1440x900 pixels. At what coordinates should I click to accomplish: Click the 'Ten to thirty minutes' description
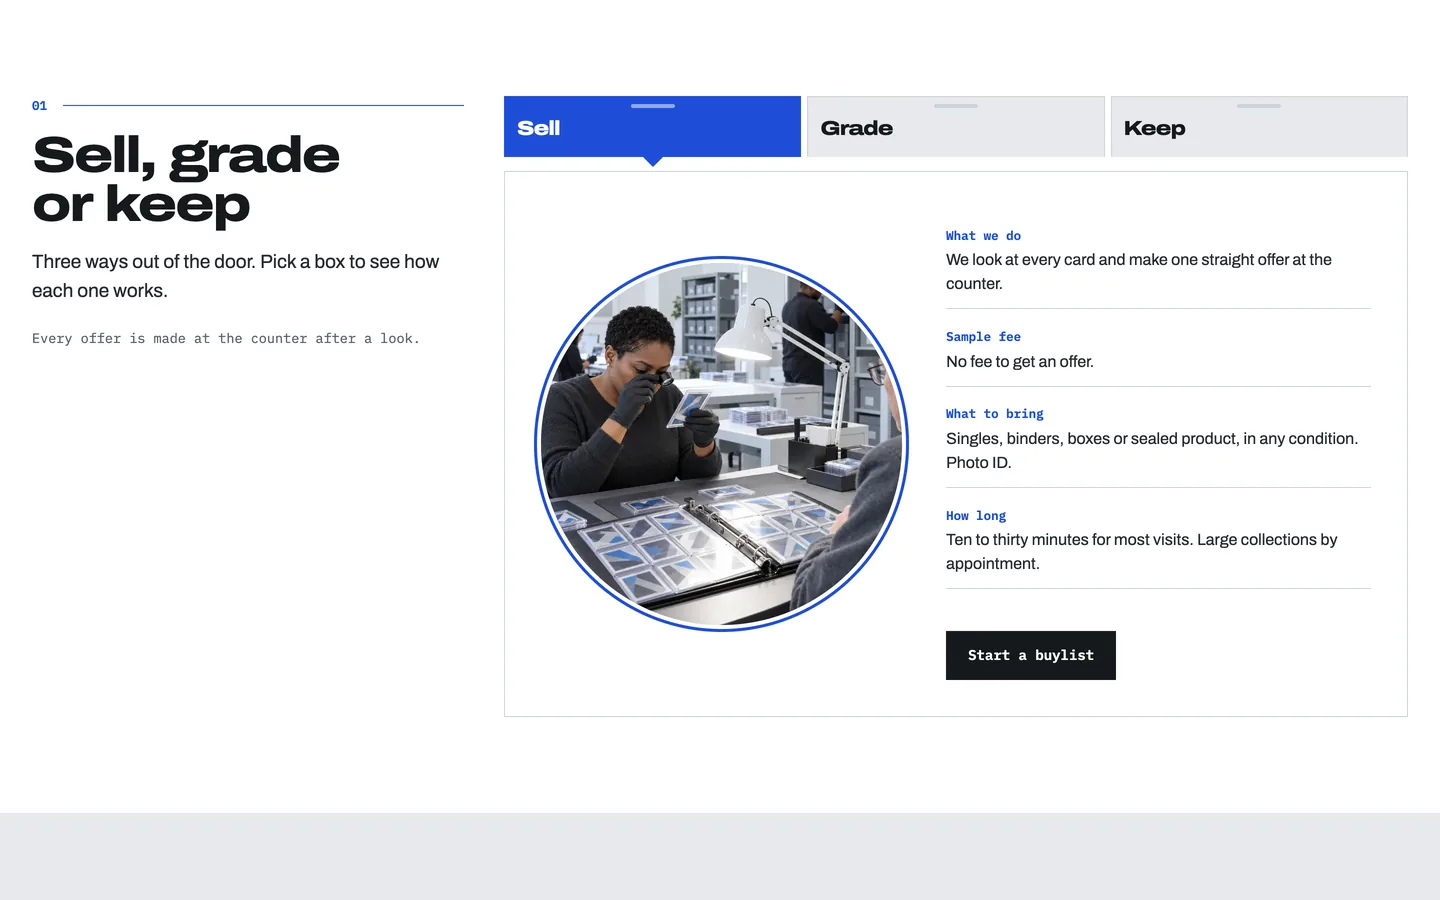pyautogui.click(x=1141, y=552)
